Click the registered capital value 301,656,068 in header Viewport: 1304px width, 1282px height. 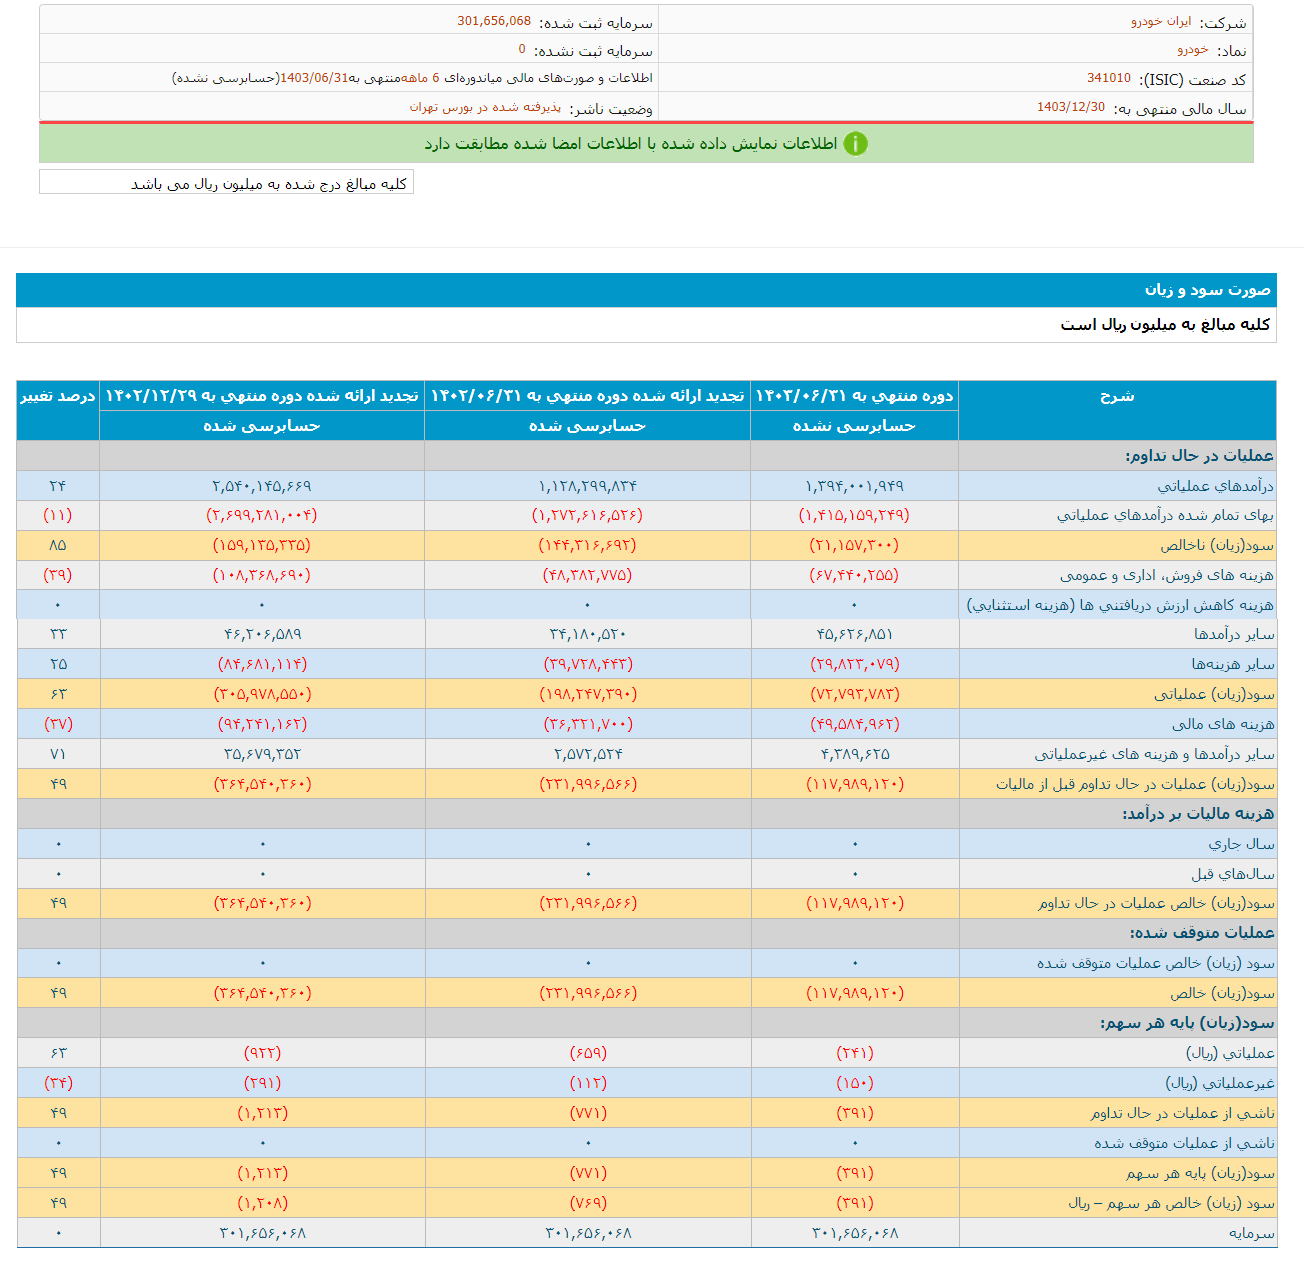tap(494, 21)
